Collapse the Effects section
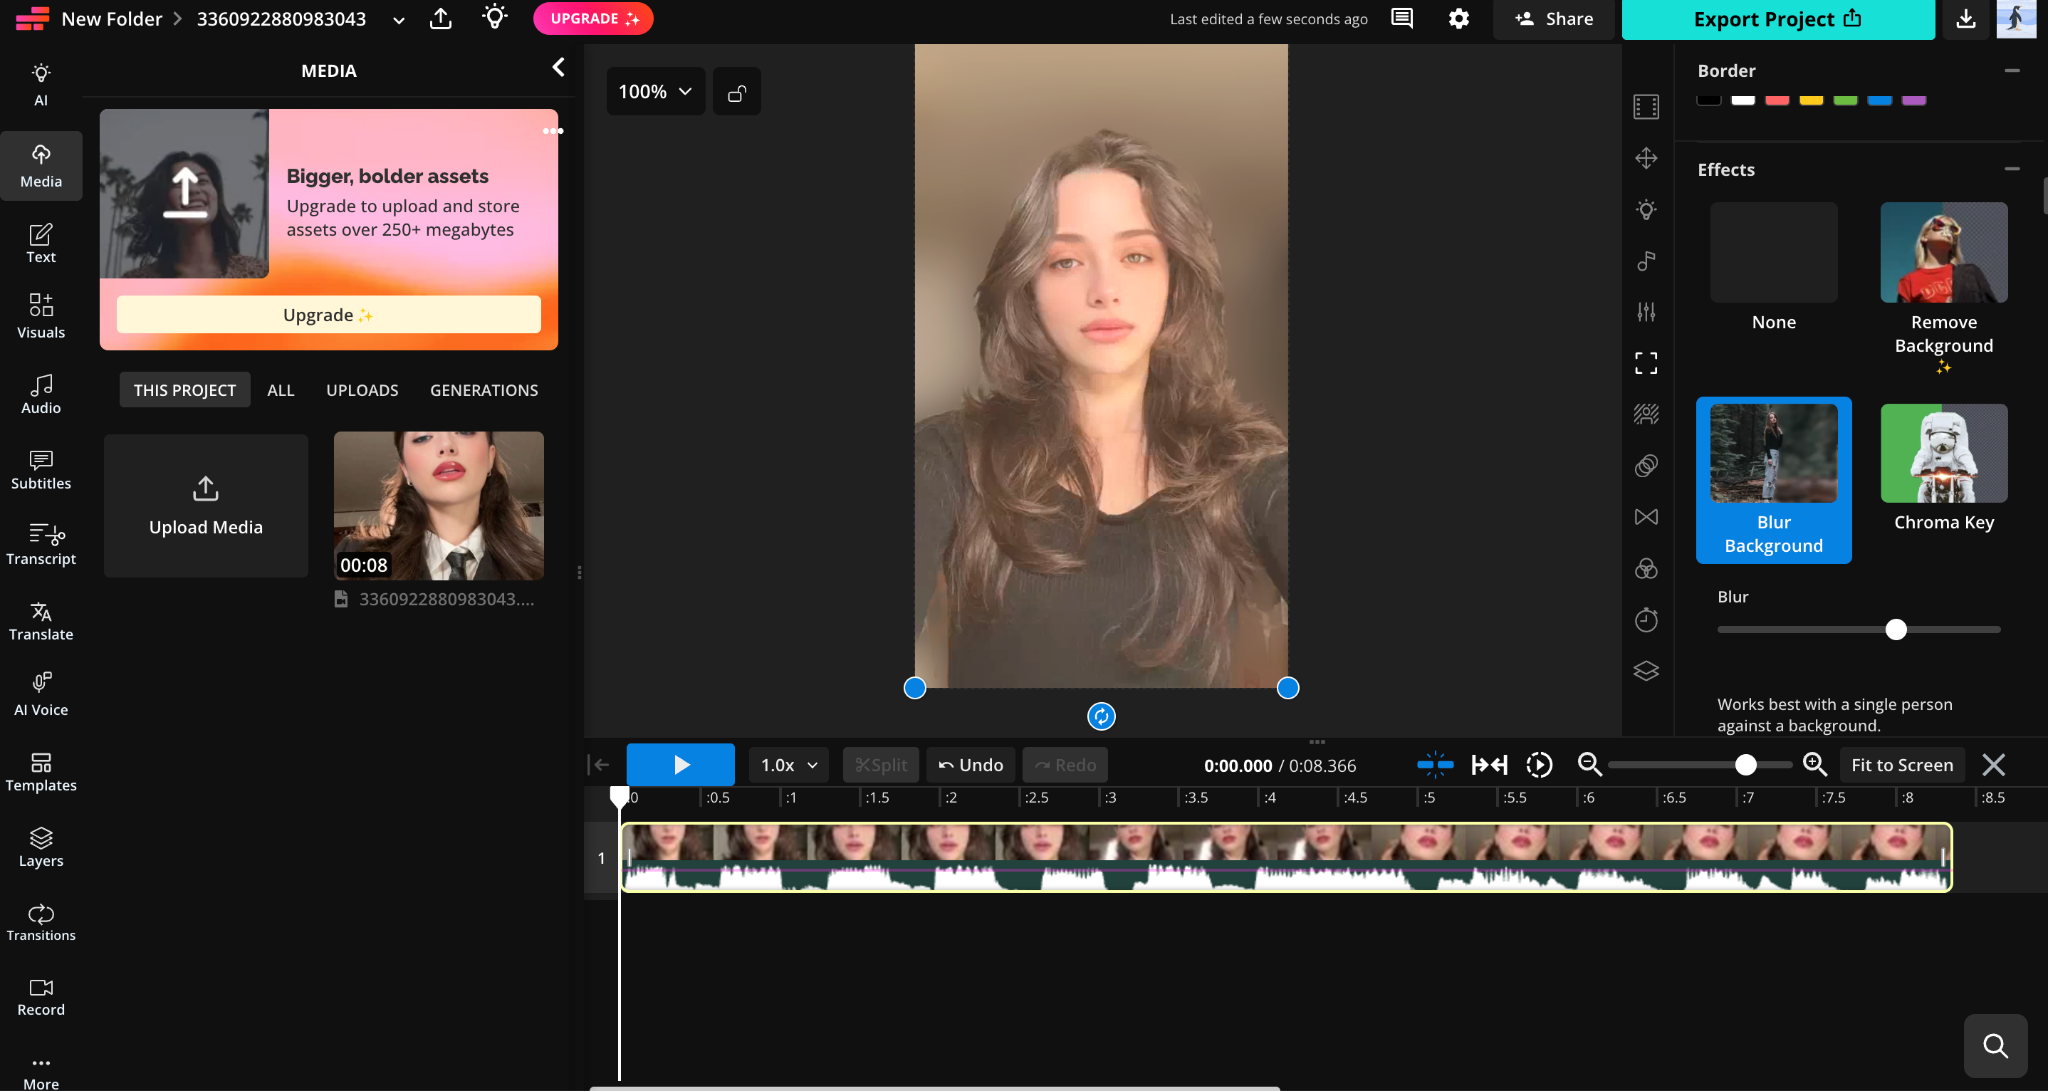2048x1091 pixels. 2012,169
